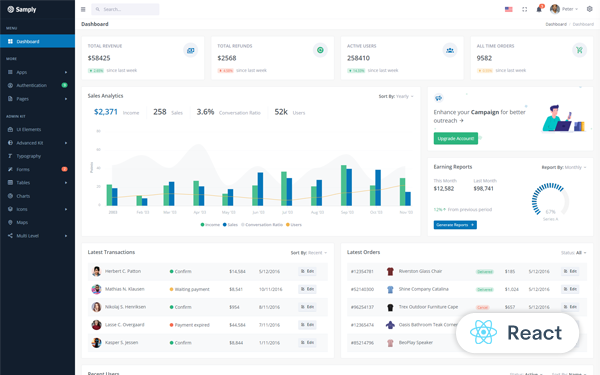Open the settings gear icon
Screen dimensions: 600x375
point(589,9)
